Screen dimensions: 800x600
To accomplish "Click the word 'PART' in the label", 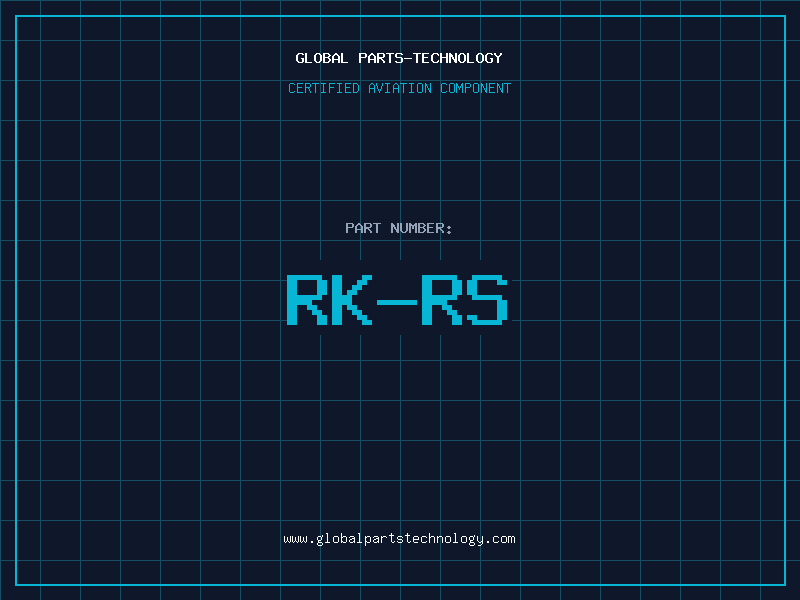I will coord(363,228).
